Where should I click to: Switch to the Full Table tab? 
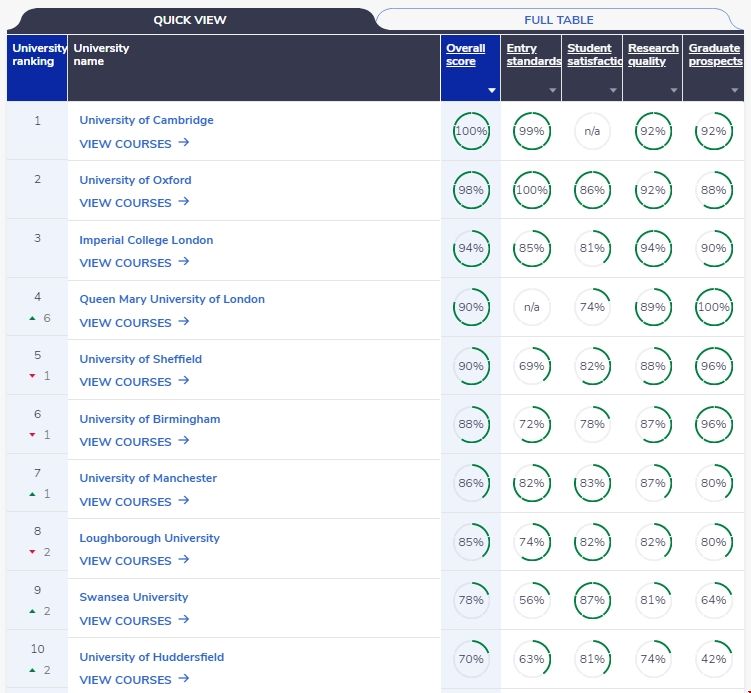pos(558,20)
